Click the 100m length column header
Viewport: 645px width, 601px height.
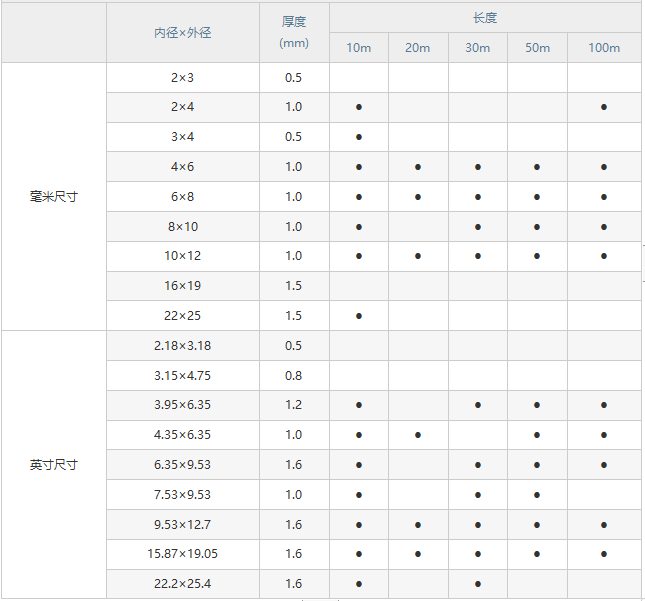604,48
